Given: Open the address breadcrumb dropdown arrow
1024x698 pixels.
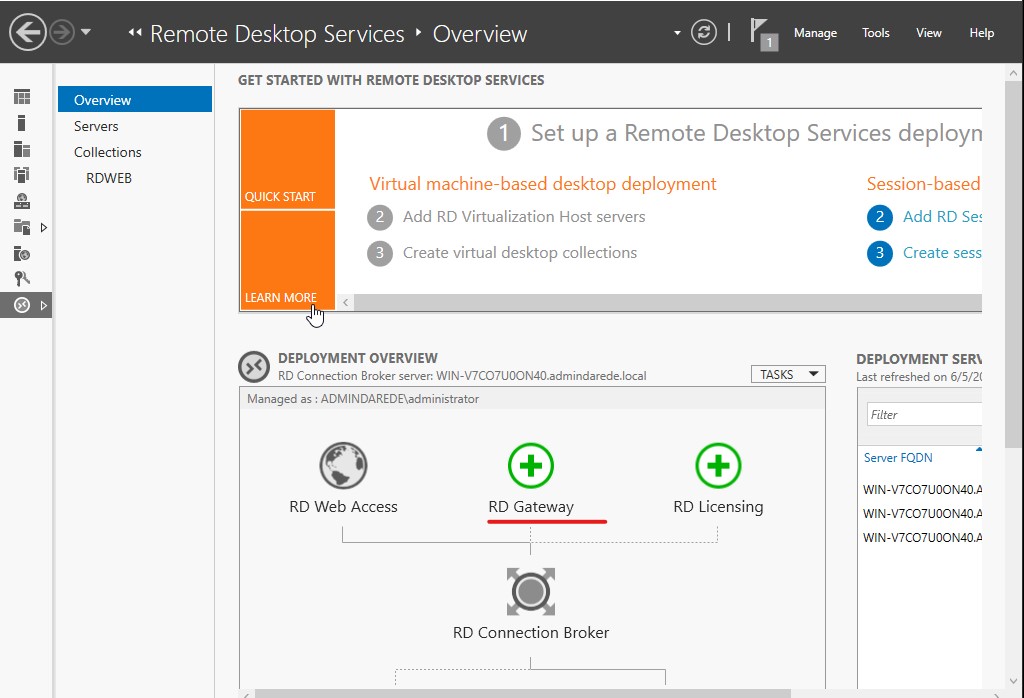Looking at the screenshot, I should [x=677, y=33].
